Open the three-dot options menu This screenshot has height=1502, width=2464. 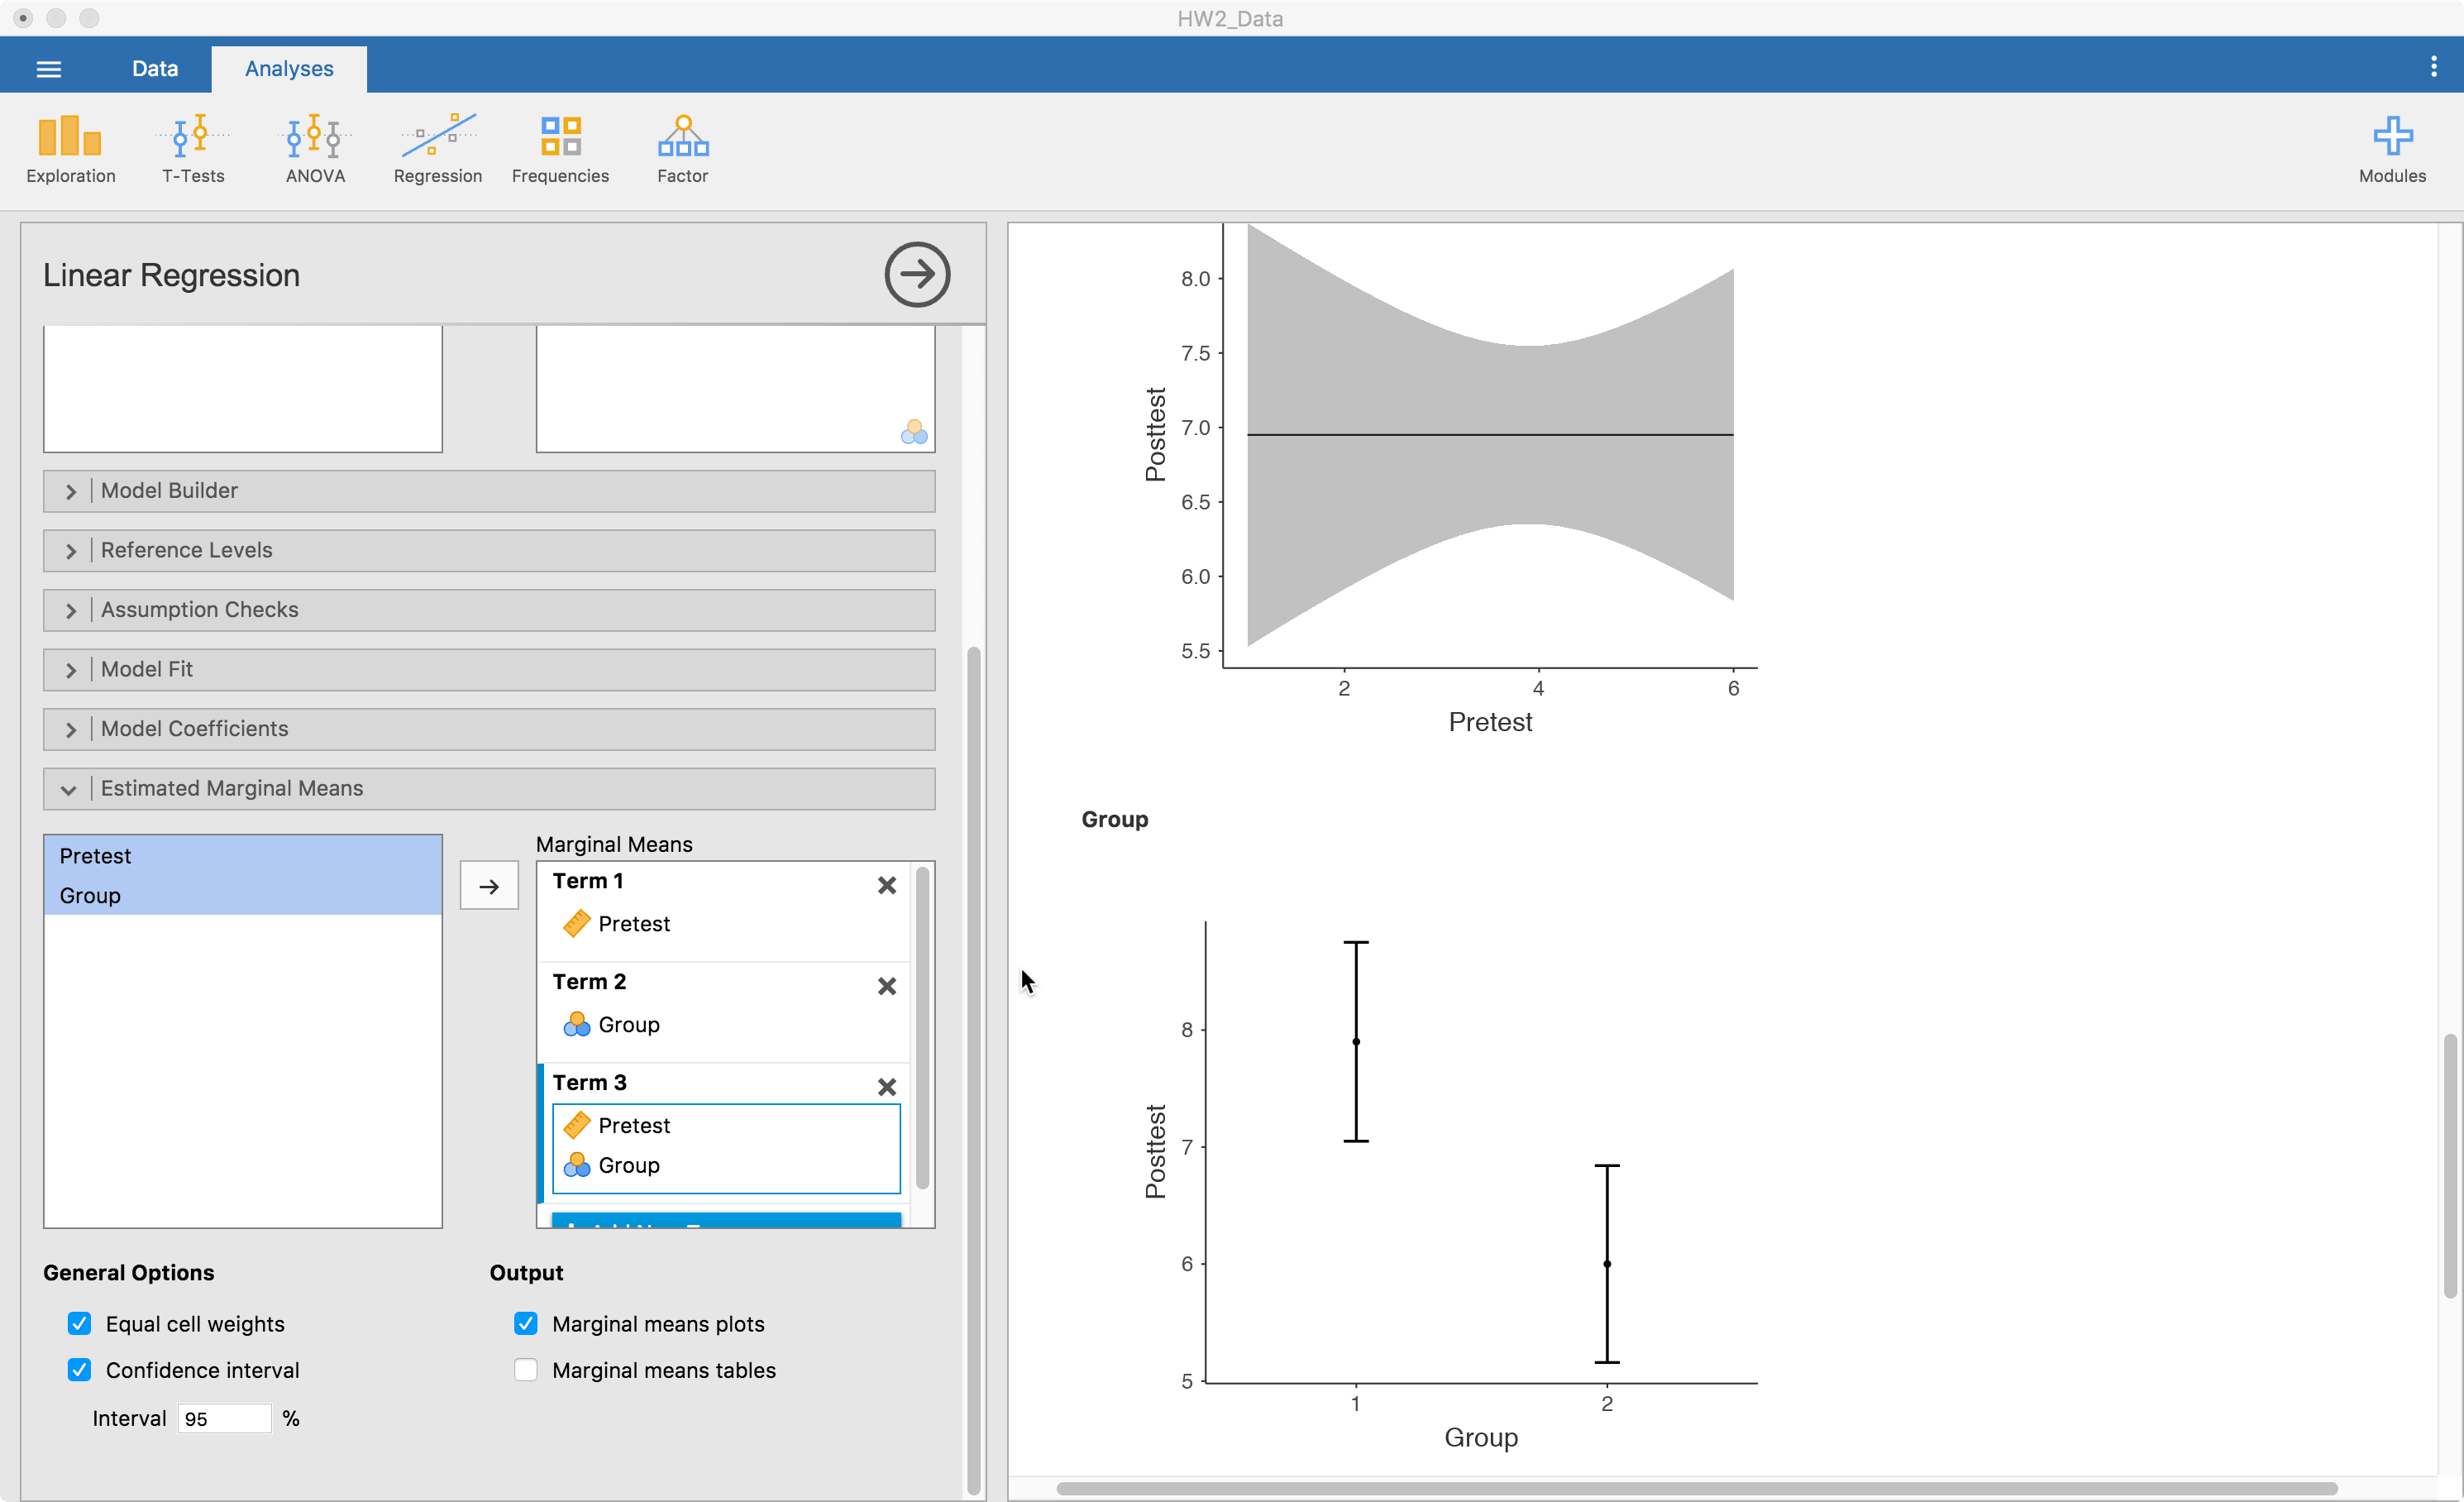(x=2434, y=67)
